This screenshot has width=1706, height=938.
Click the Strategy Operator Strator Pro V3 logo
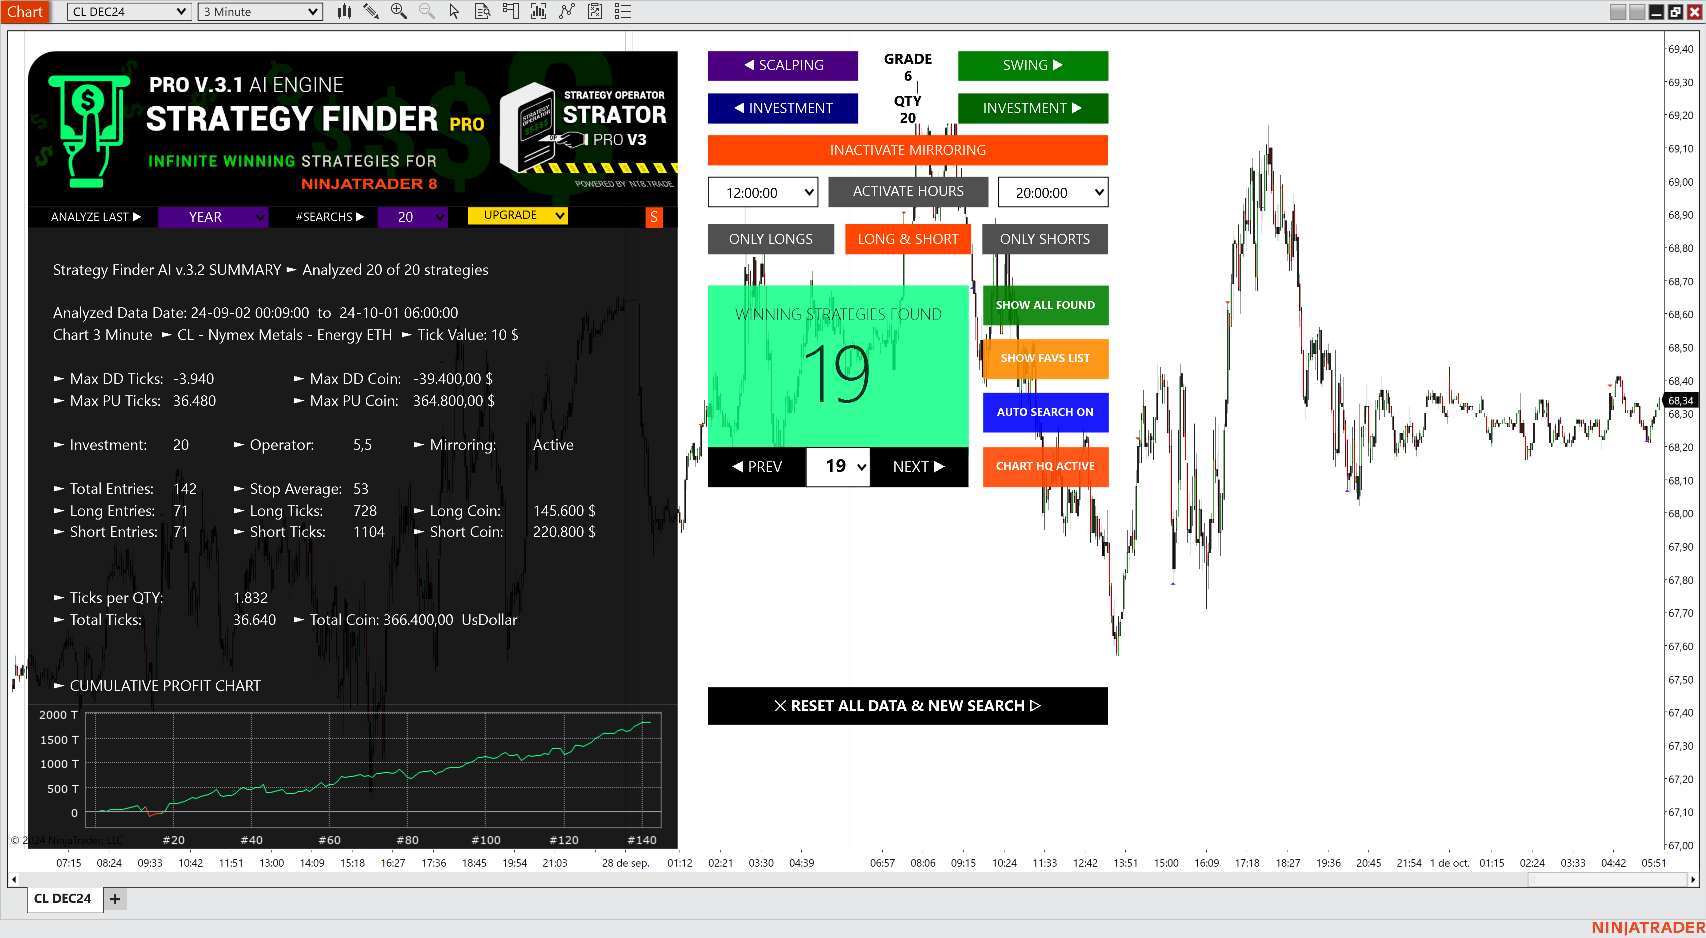(585, 128)
